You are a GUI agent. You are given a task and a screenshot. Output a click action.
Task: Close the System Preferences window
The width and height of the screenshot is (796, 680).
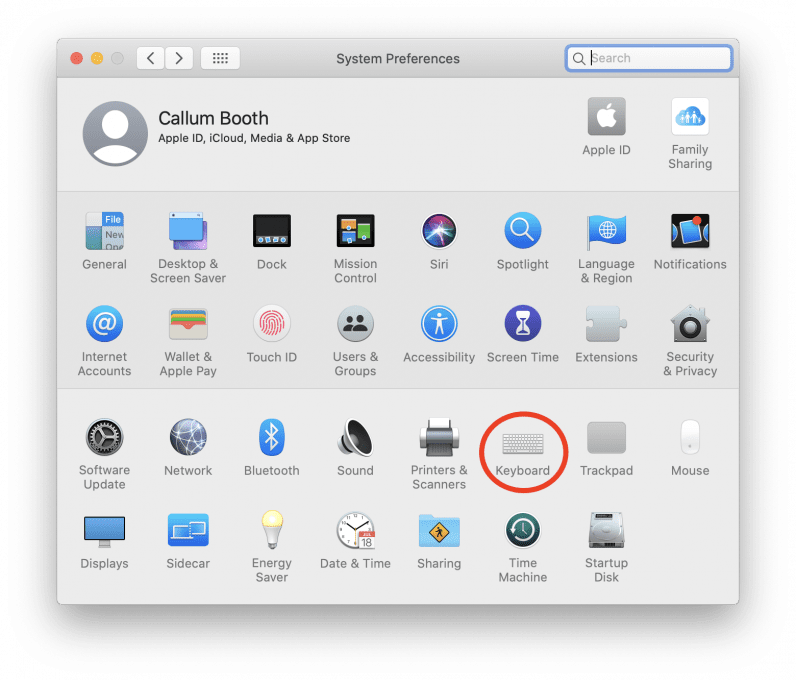pos(77,58)
